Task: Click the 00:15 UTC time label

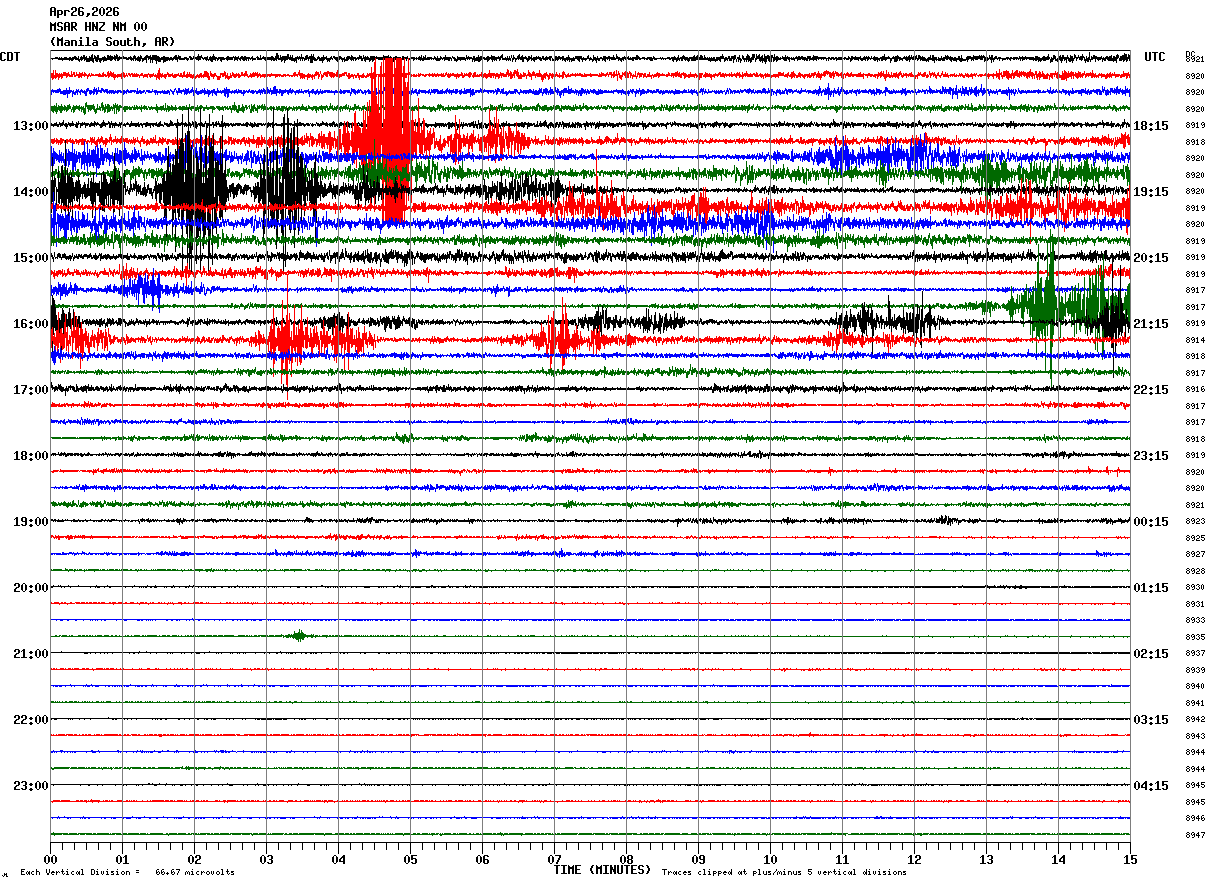Action: click(1150, 522)
